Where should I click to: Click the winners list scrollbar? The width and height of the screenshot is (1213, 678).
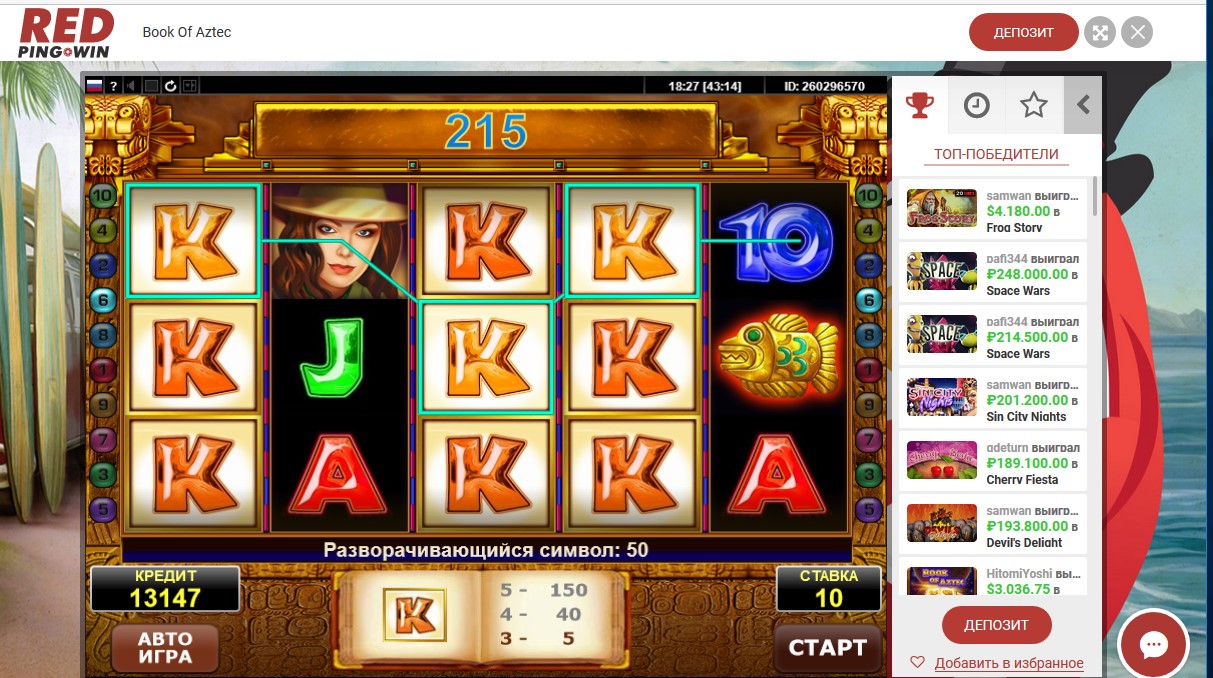(x=1095, y=195)
